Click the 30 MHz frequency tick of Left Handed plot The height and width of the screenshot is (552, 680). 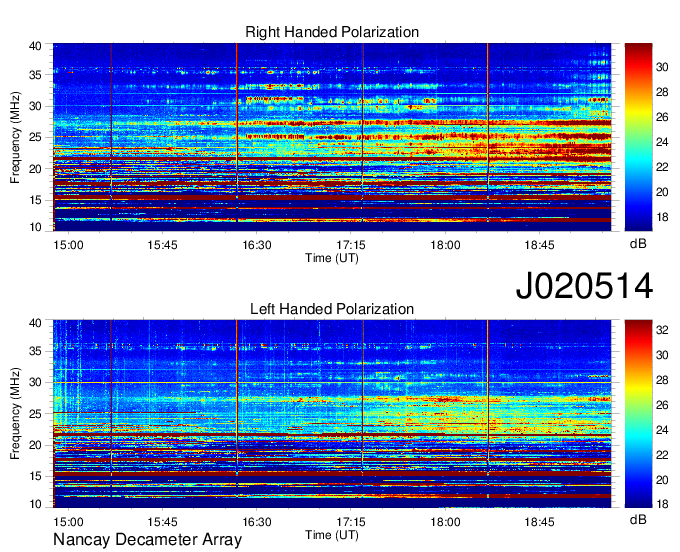coord(35,382)
